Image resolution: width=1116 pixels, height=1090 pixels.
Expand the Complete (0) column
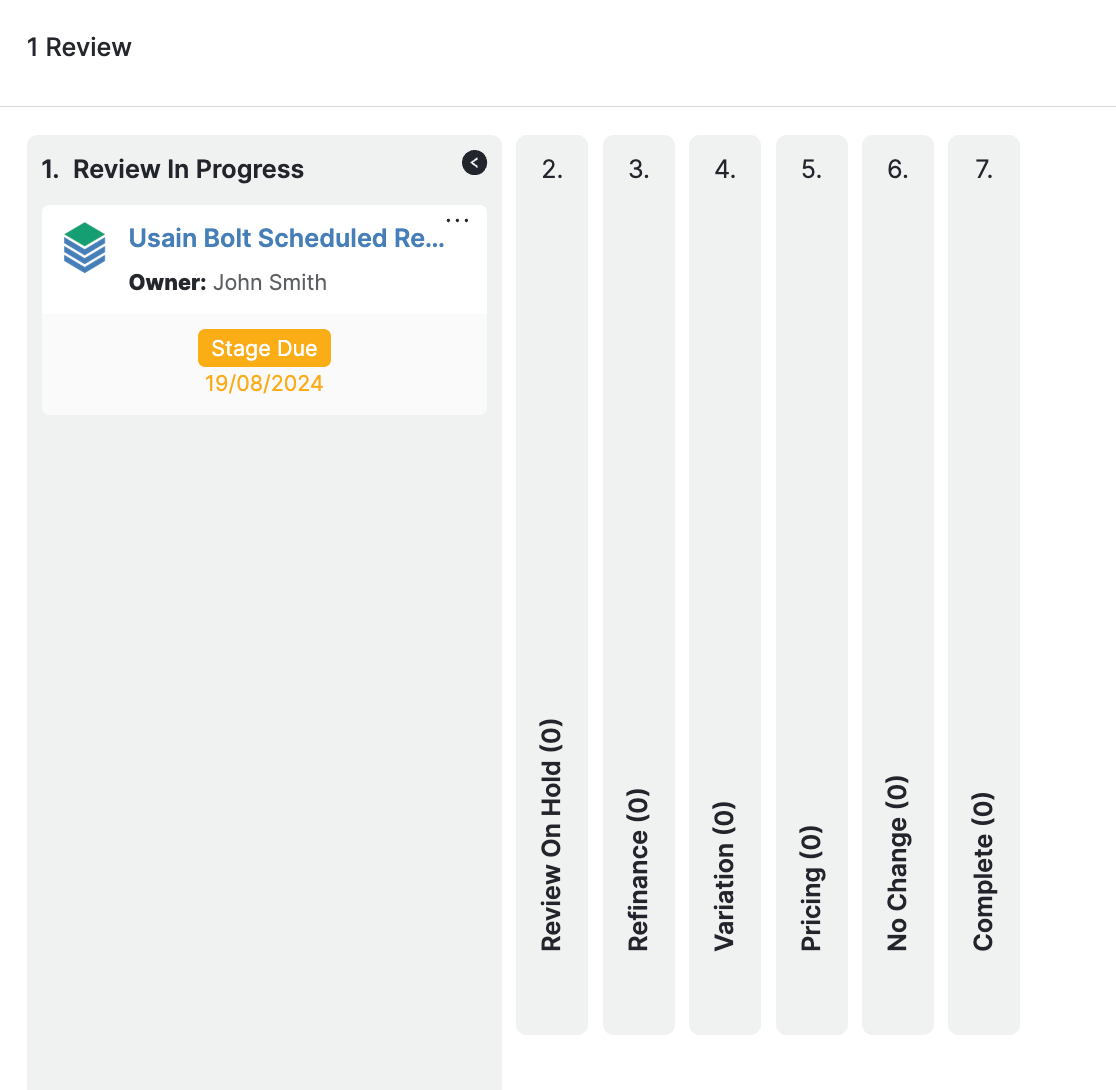click(983, 871)
